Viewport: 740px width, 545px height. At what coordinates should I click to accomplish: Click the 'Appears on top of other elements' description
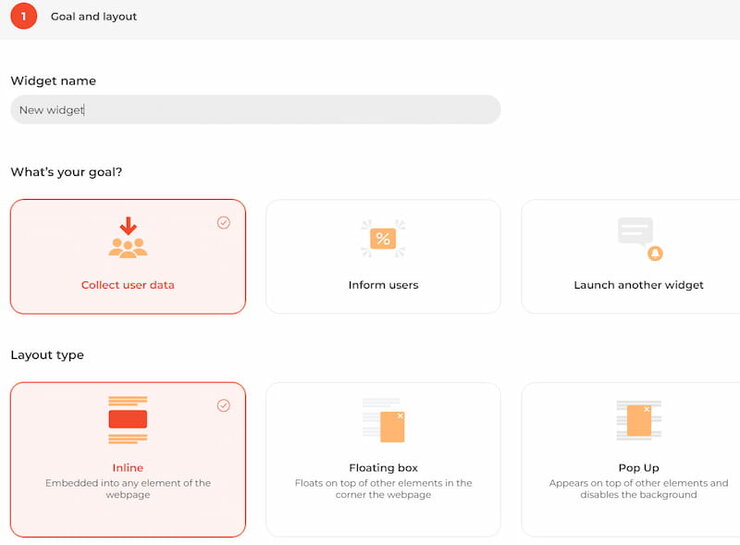[x=639, y=489]
